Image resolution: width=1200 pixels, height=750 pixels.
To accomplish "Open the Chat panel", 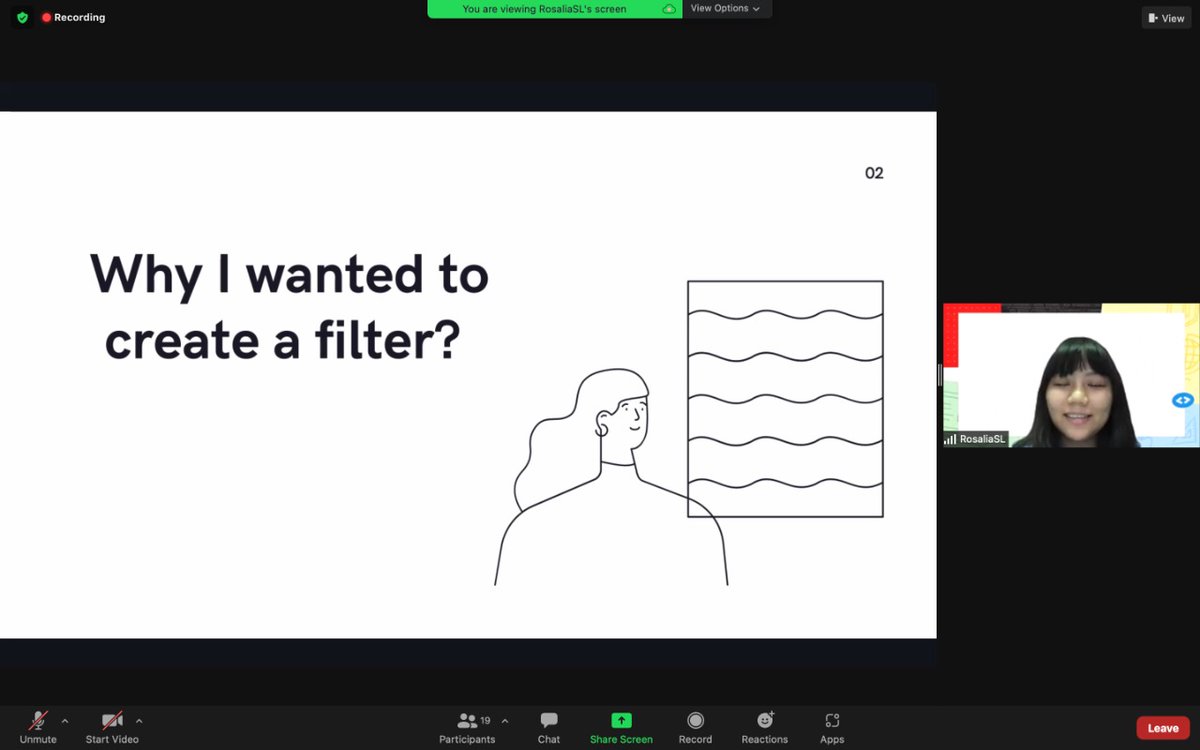I will pyautogui.click(x=549, y=727).
